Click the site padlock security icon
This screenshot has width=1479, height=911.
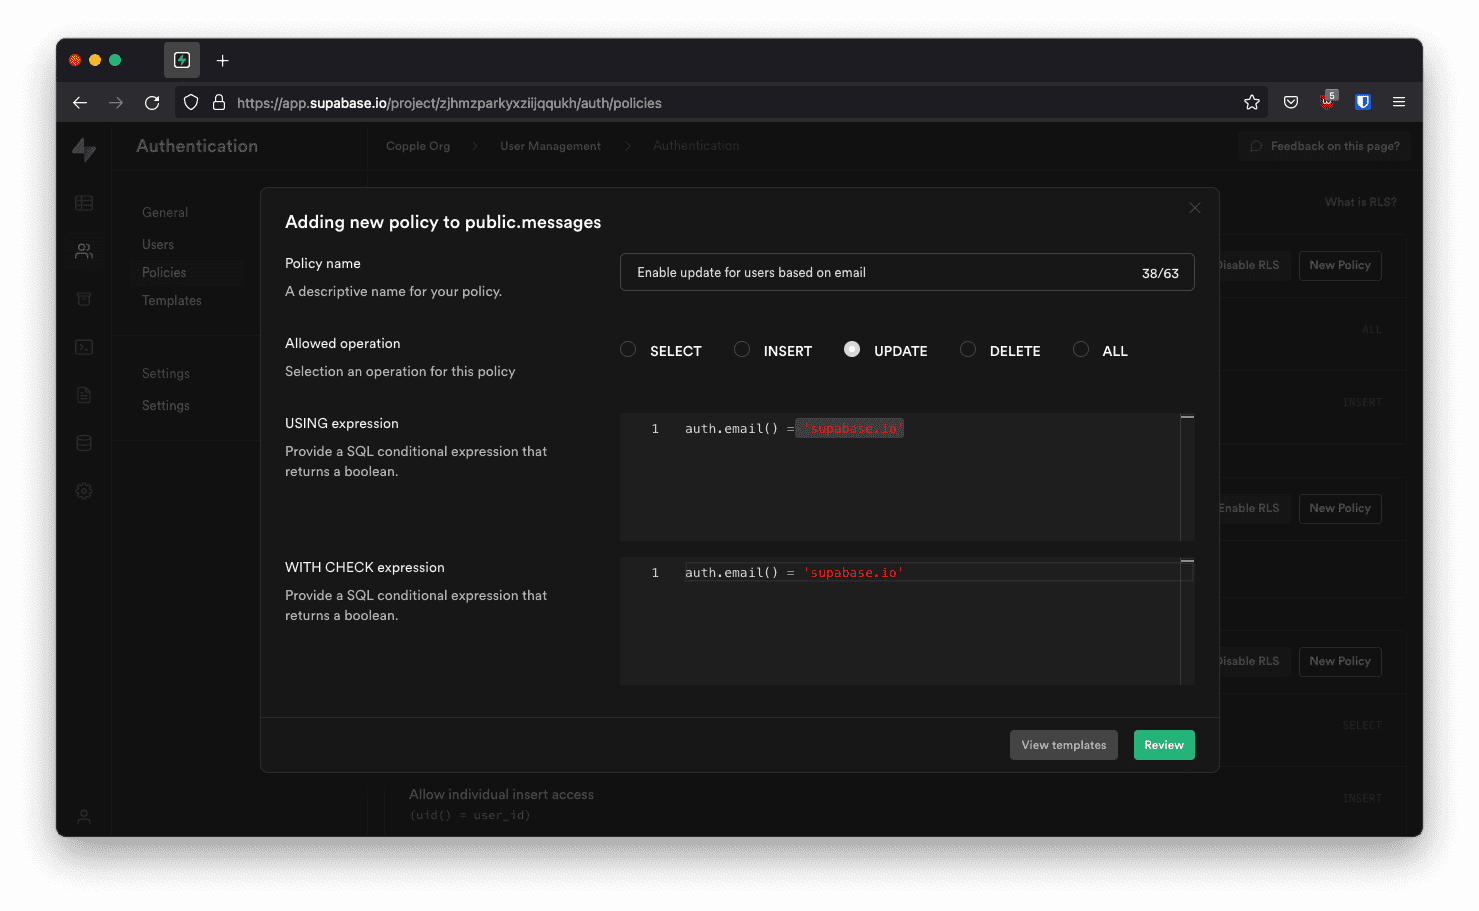219,102
